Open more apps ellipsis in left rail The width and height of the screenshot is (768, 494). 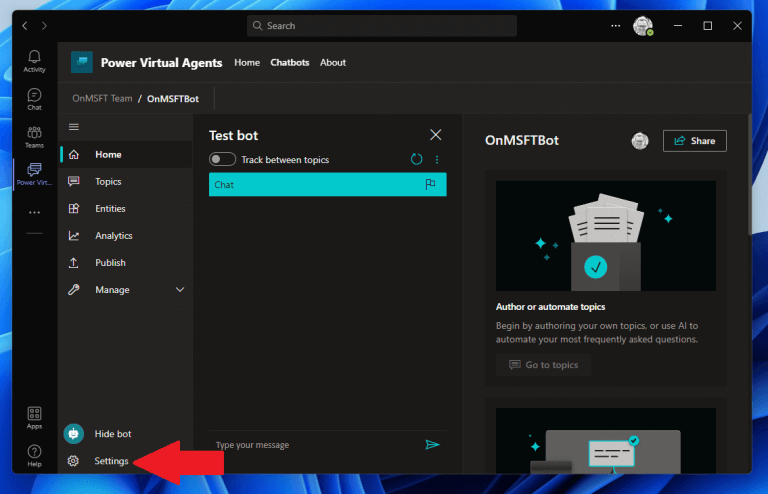coord(34,212)
